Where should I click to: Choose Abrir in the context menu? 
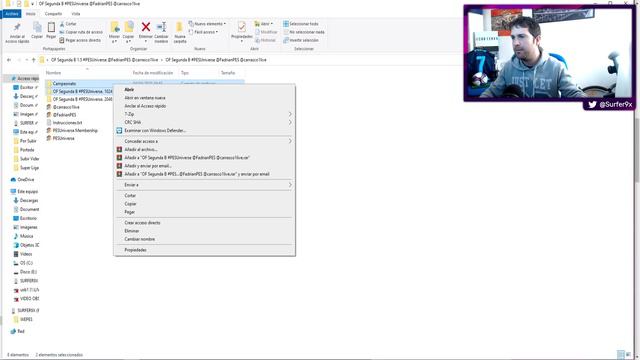tap(204, 89)
